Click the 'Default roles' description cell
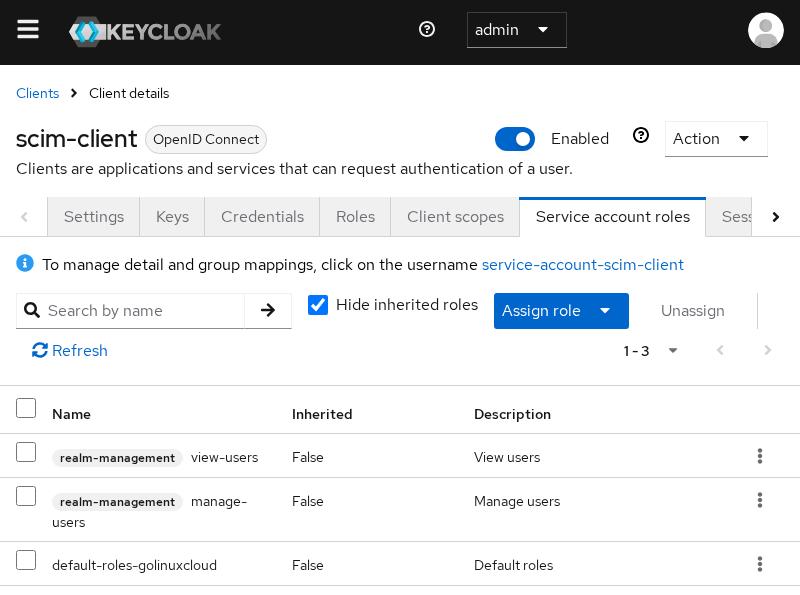This screenshot has height=595, width=800. click(513, 565)
